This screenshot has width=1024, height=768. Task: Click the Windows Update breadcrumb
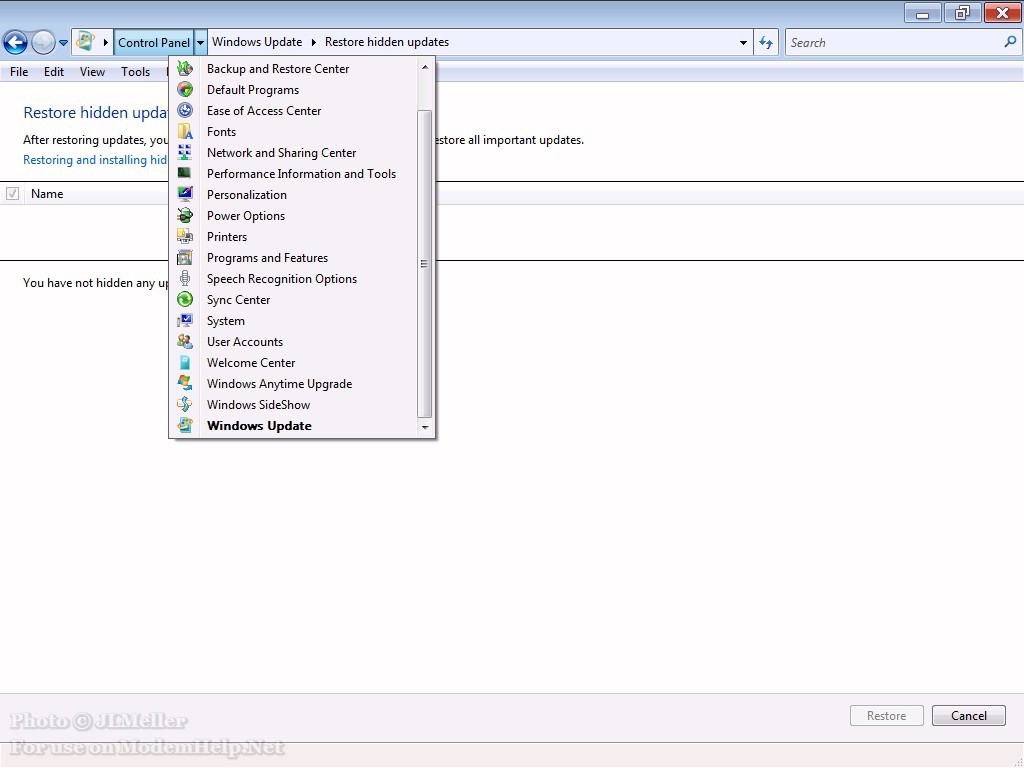257,42
